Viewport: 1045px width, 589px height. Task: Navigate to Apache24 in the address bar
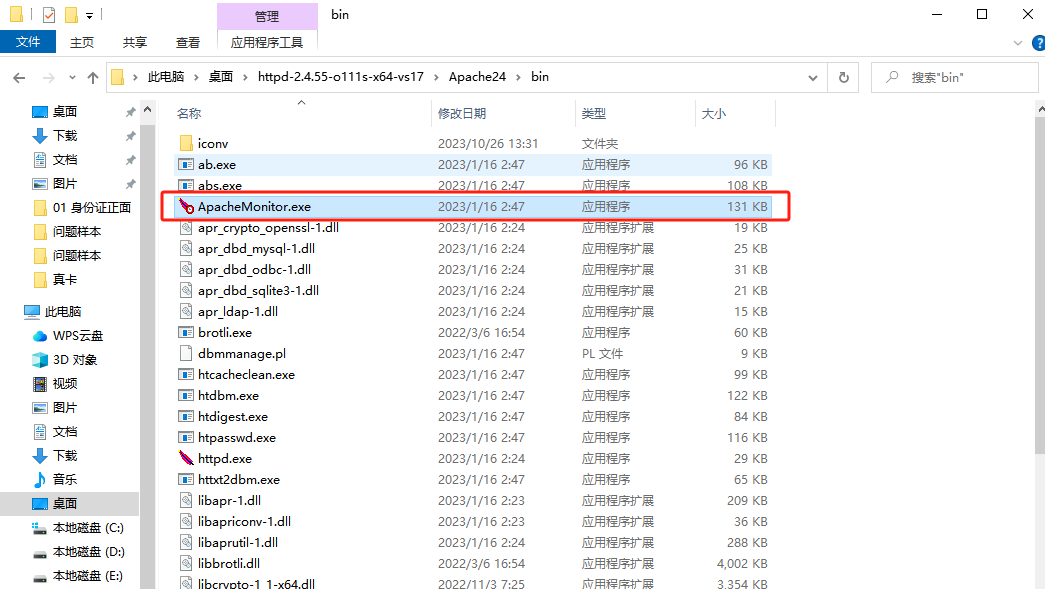coord(477,77)
